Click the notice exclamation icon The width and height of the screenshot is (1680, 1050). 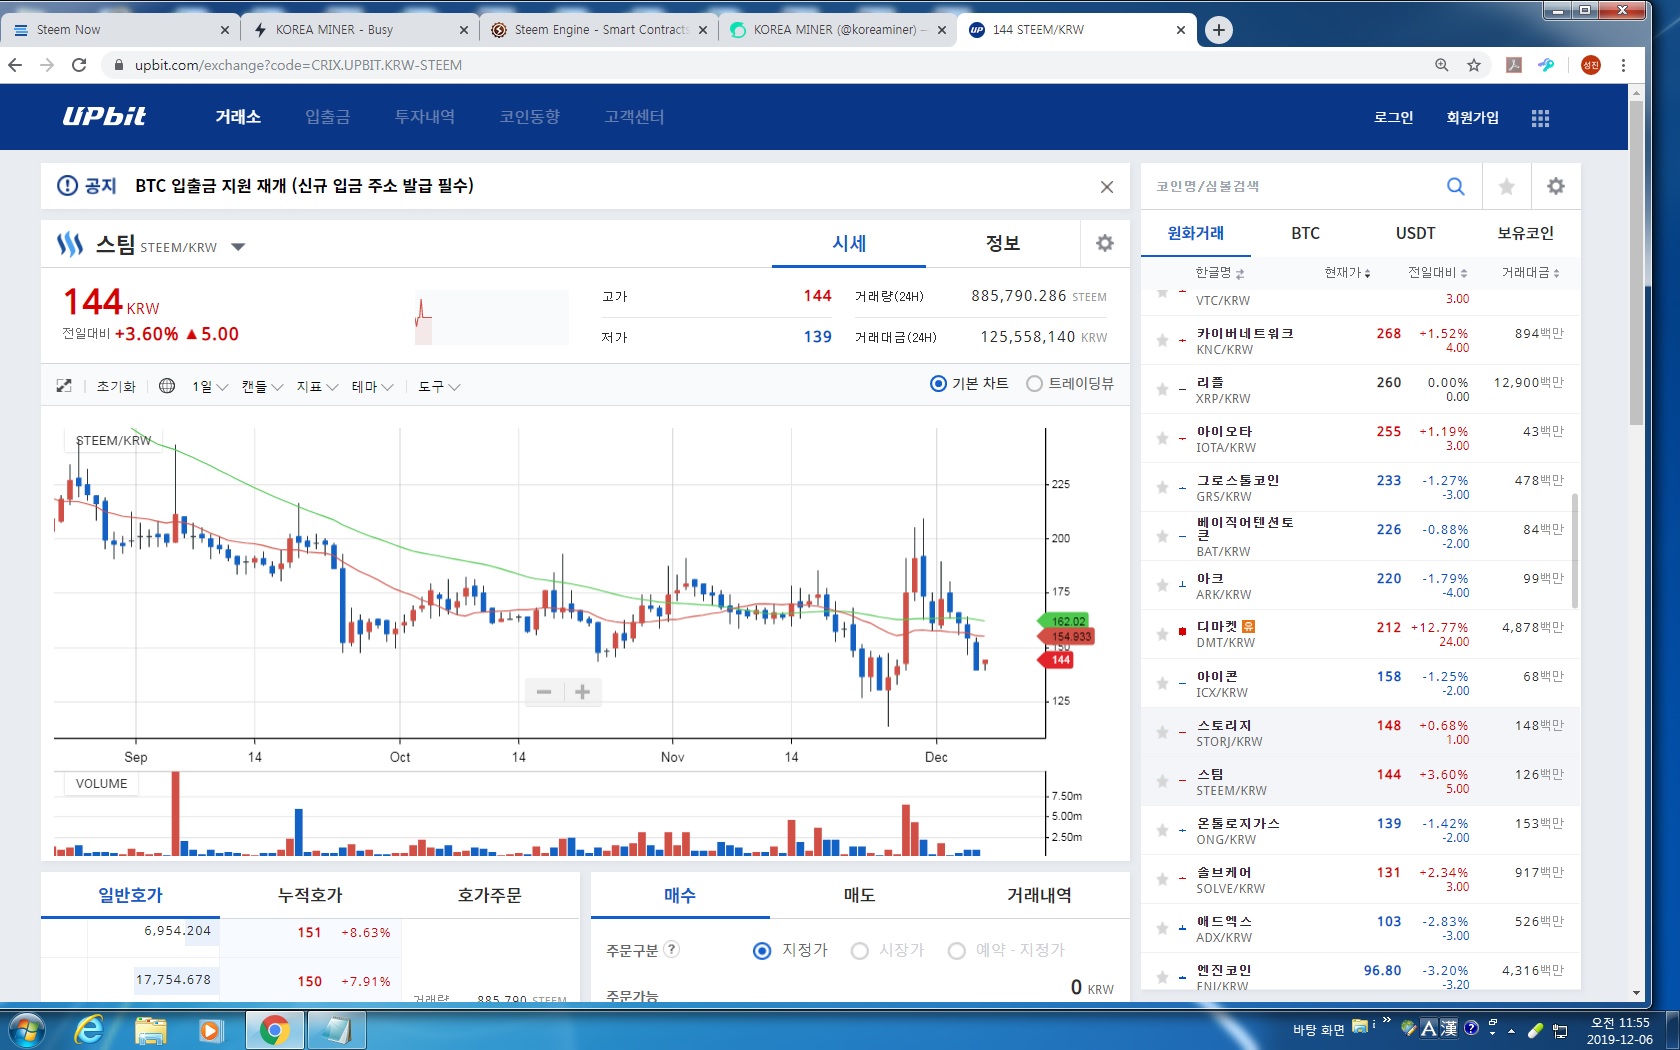[67, 185]
